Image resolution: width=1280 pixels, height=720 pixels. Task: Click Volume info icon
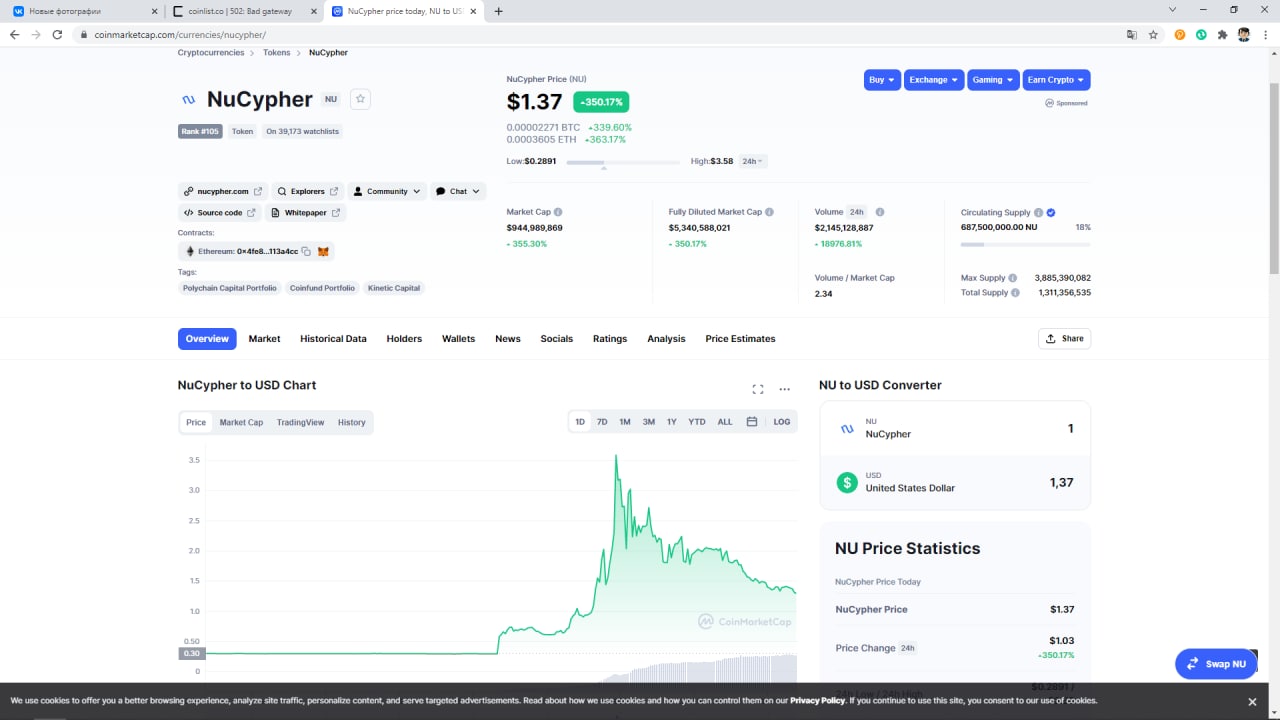point(880,212)
